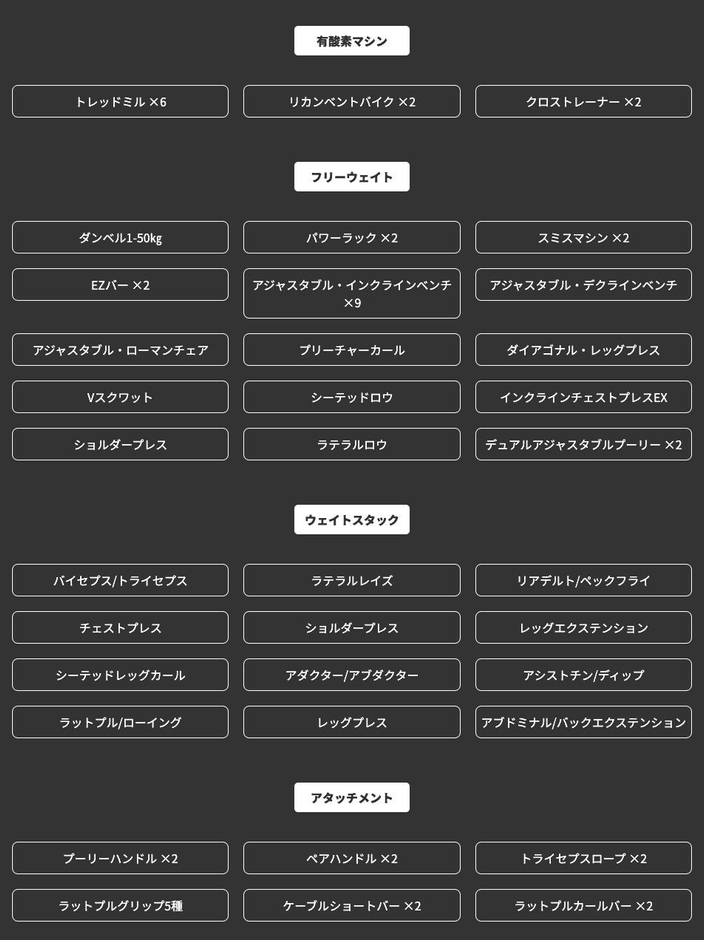This screenshot has height=940, width=704.
Task: Click アジャスタブル・インクラインベンチ ×9 box
Action: click(352, 293)
